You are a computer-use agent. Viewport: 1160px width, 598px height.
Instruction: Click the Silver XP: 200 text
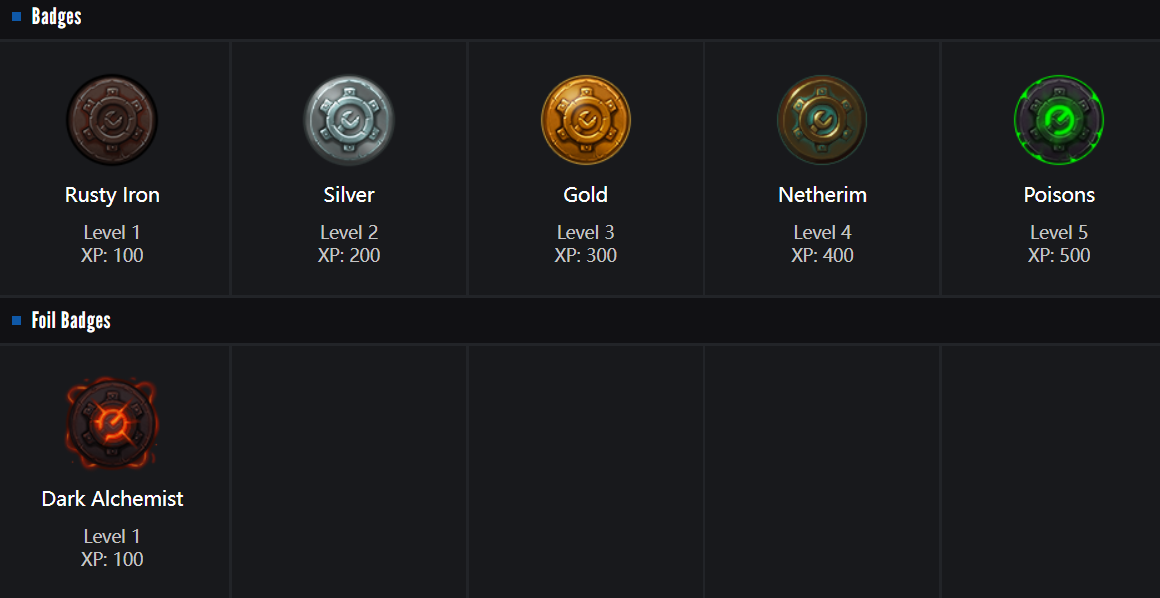pos(349,256)
